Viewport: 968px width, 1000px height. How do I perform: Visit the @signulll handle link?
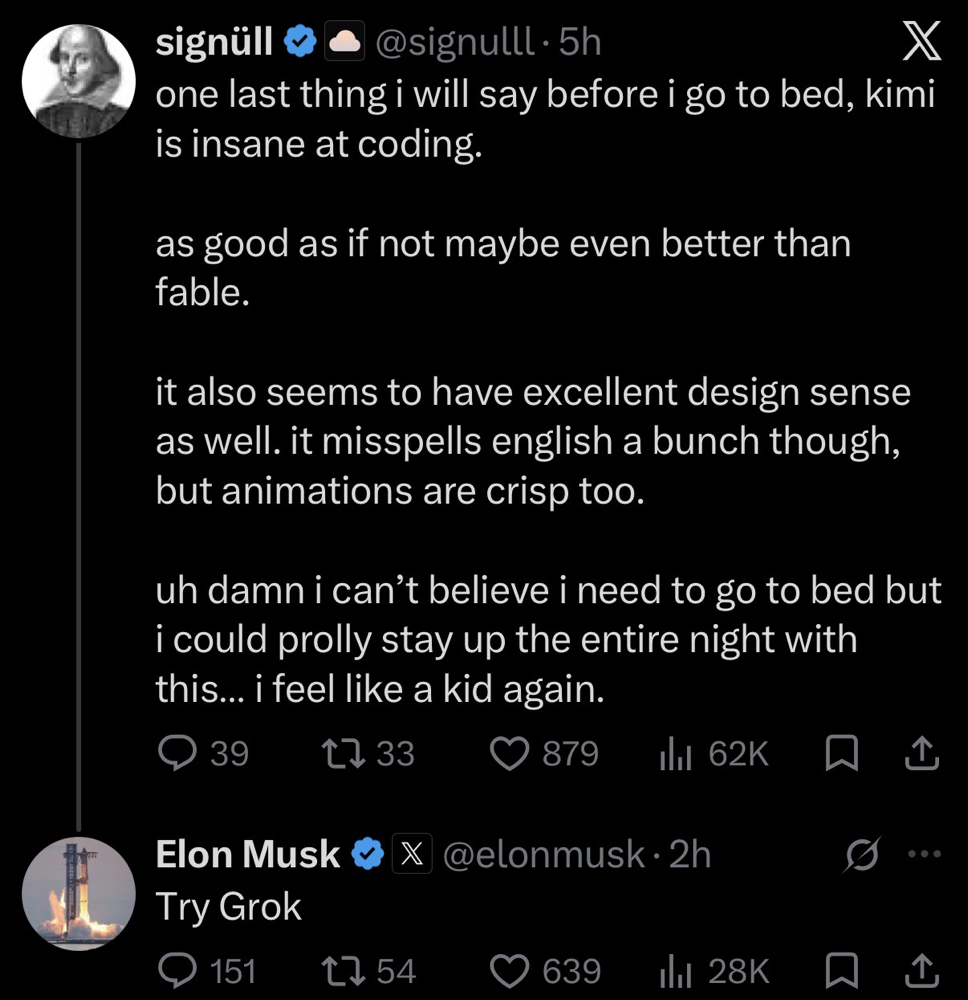[x=454, y=41]
